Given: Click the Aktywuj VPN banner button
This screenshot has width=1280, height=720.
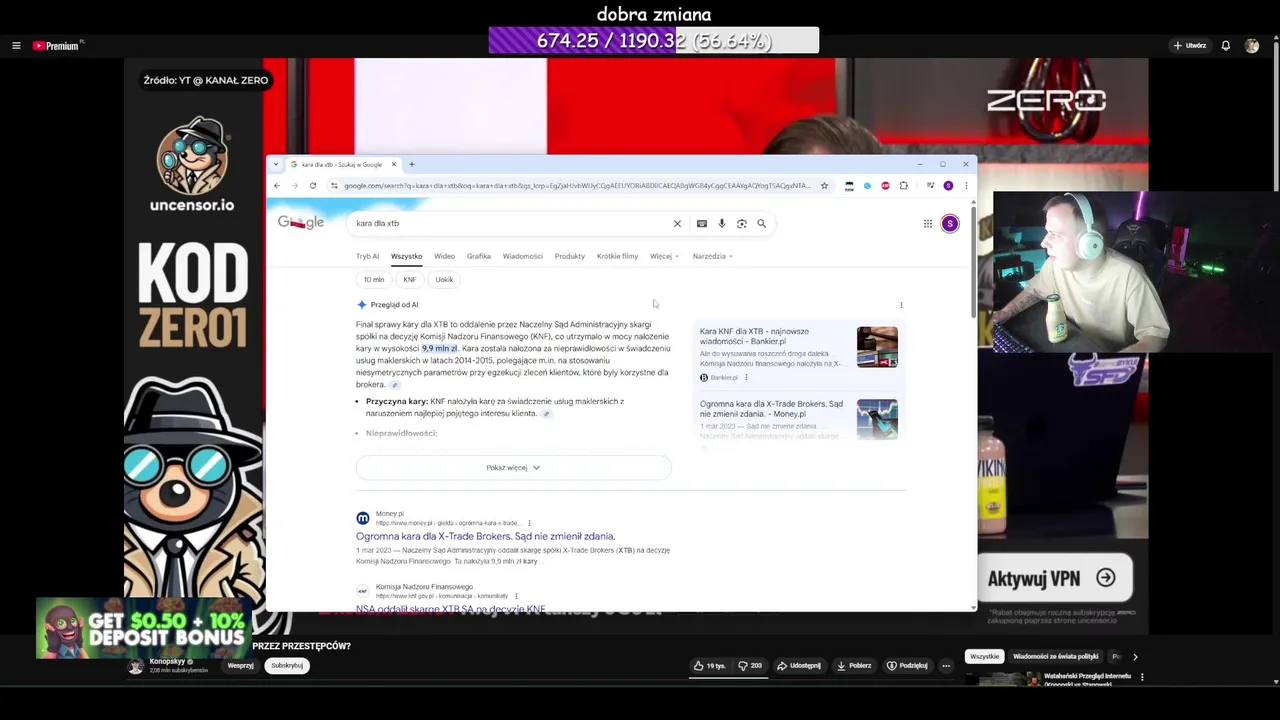Looking at the screenshot, I should pos(1055,578).
